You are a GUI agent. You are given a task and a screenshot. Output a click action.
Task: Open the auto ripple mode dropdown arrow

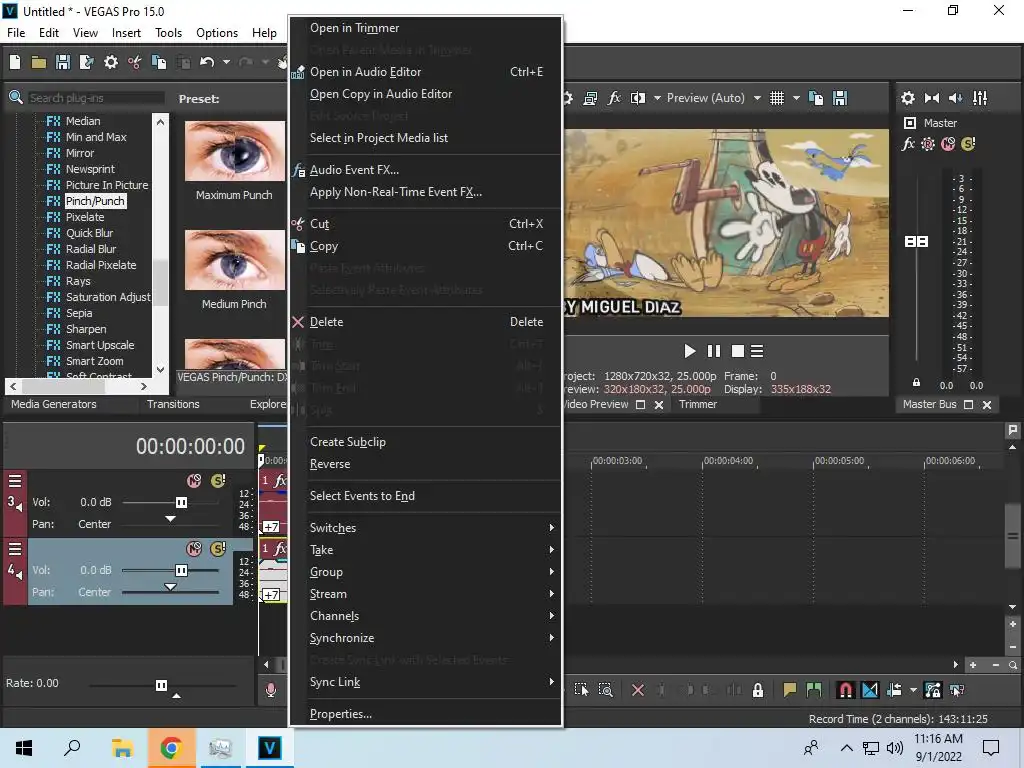tap(913, 690)
